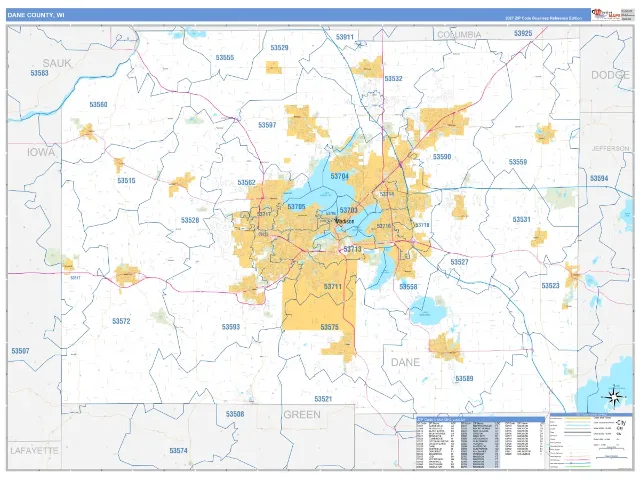Click ZIP code label 53703
This screenshot has width=640, height=480.
click(349, 210)
